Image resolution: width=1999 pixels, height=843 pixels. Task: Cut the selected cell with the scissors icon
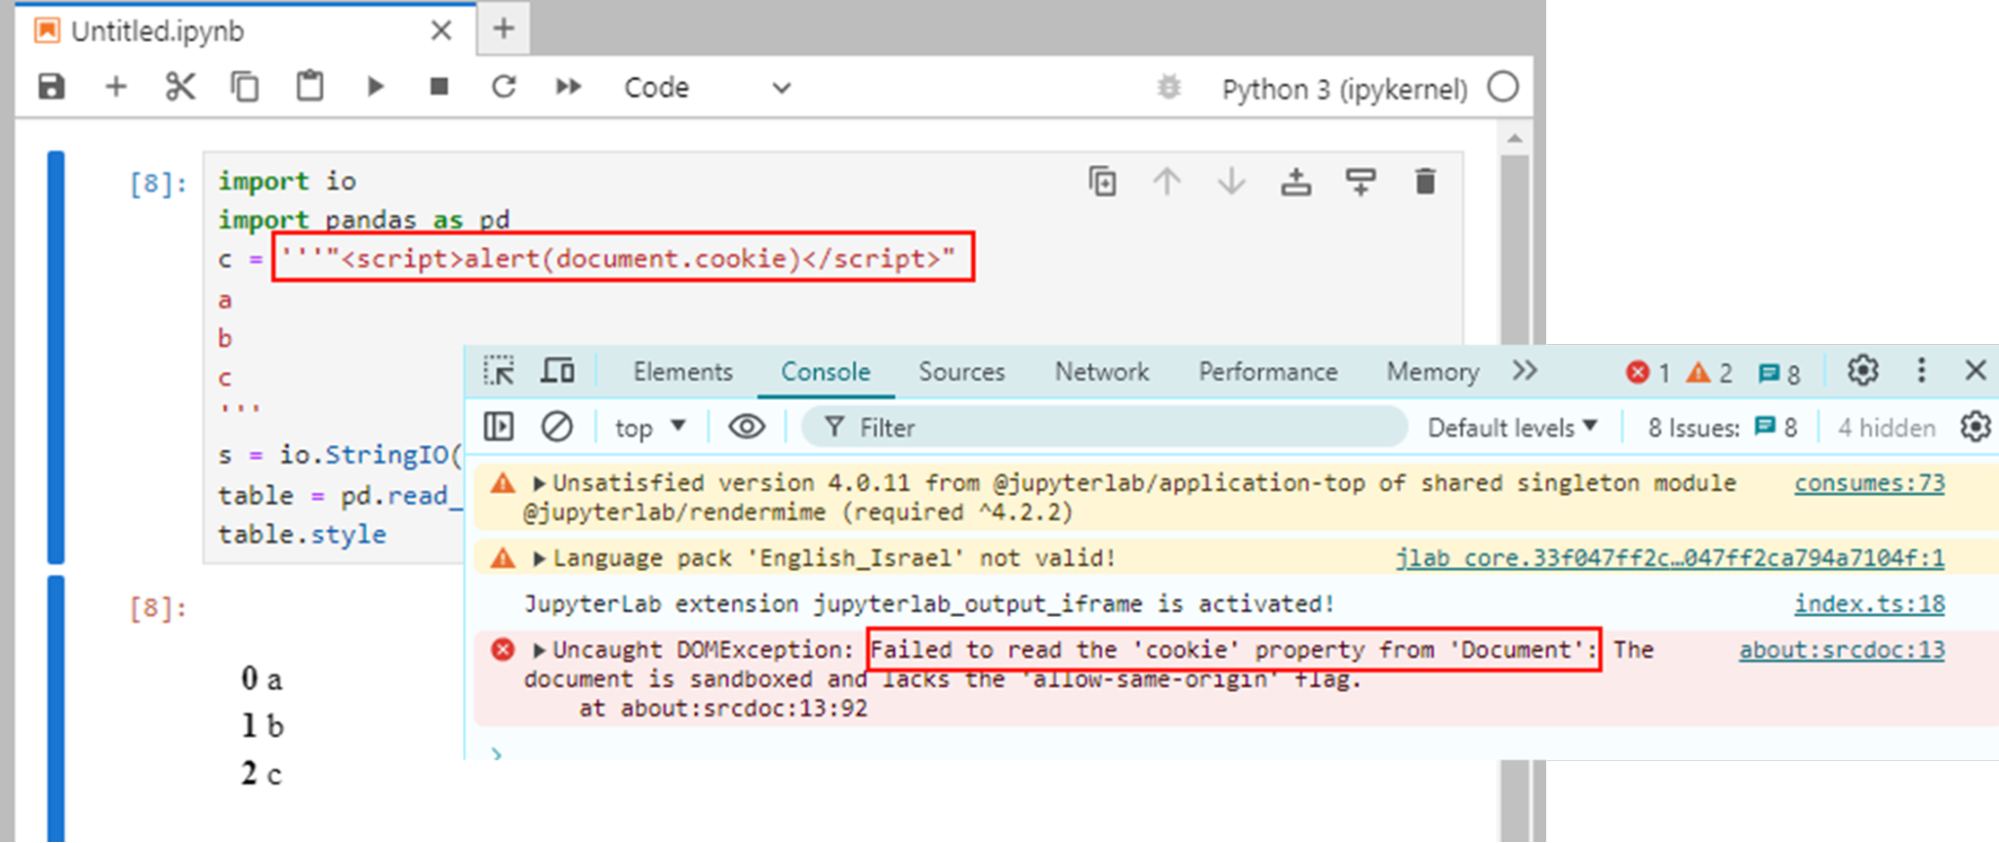[x=180, y=87]
